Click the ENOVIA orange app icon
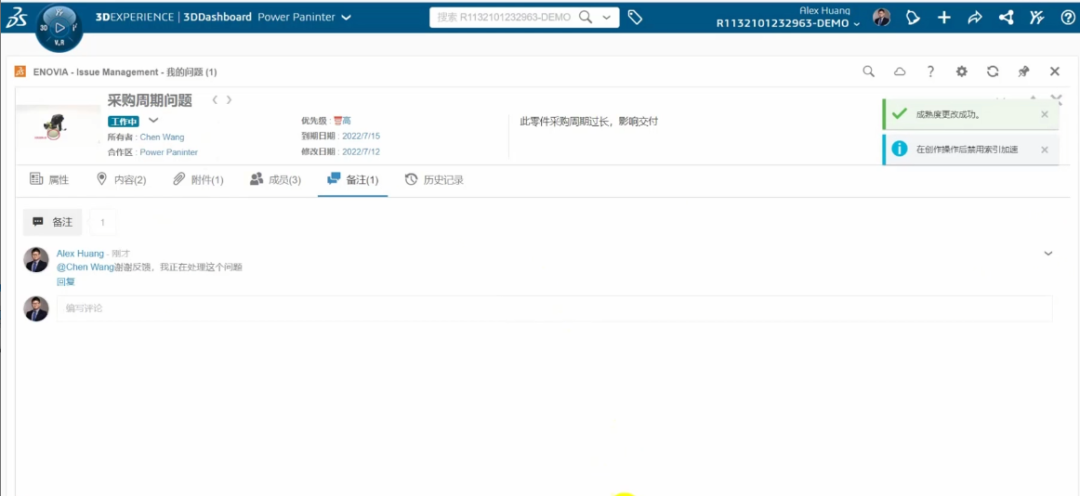This screenshot has height=496, width=1080. point(20,72)
